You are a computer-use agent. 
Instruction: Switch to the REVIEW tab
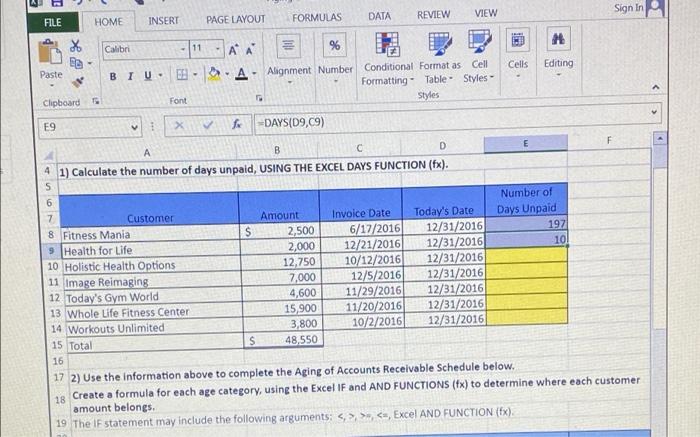(433, 15)
